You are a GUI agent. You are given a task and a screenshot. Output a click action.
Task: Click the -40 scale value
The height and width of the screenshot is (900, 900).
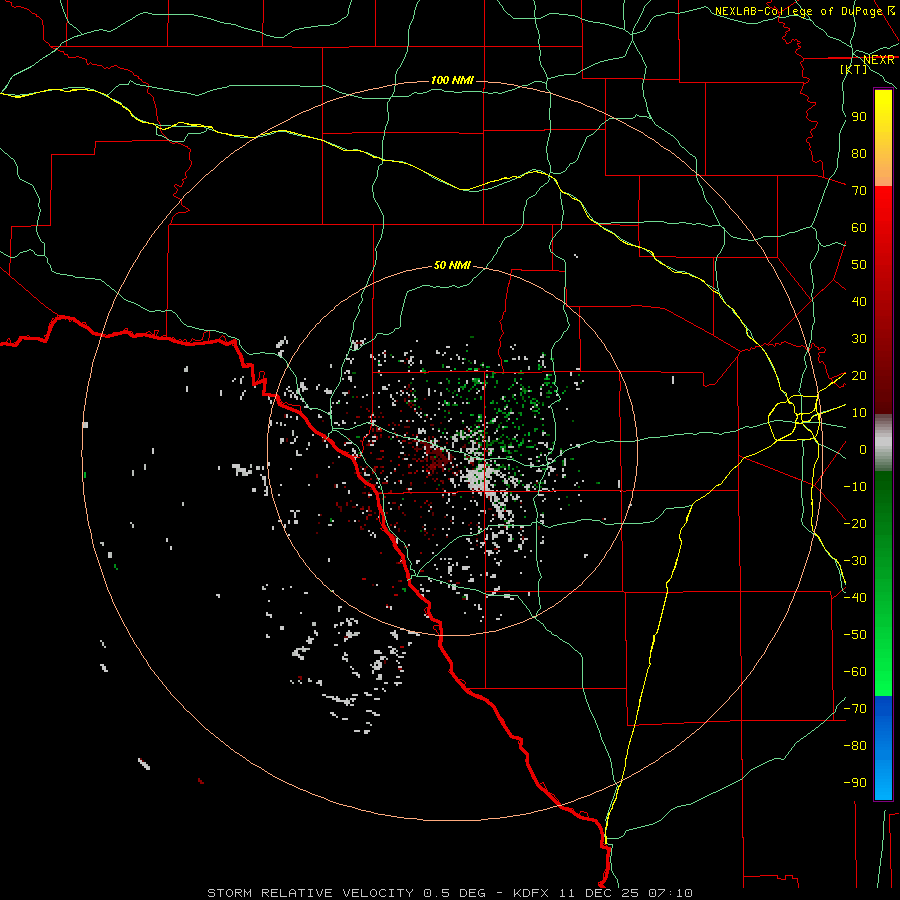(855, 598)
